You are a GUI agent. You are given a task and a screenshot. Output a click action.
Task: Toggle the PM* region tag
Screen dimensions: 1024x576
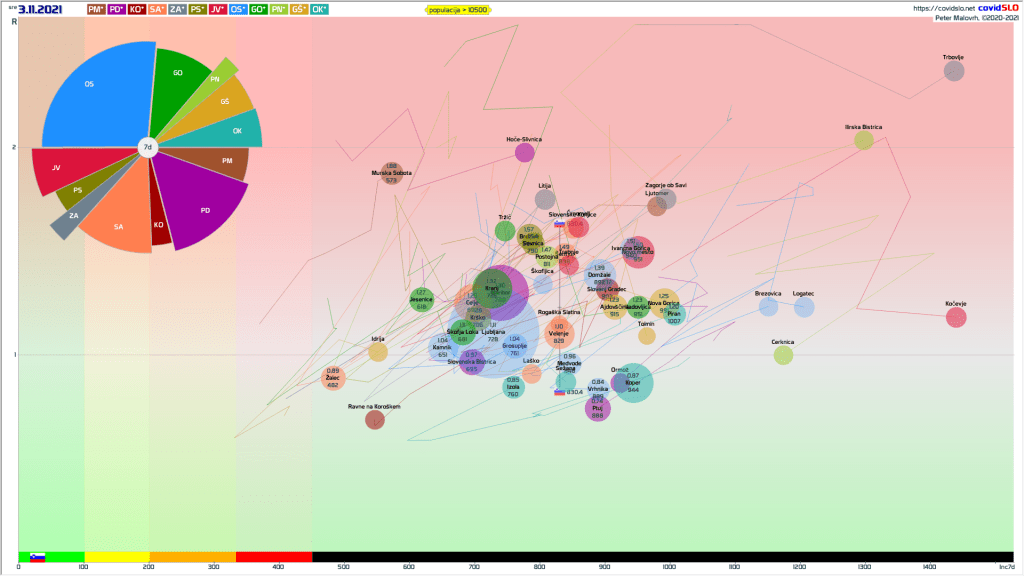[96, 9]
